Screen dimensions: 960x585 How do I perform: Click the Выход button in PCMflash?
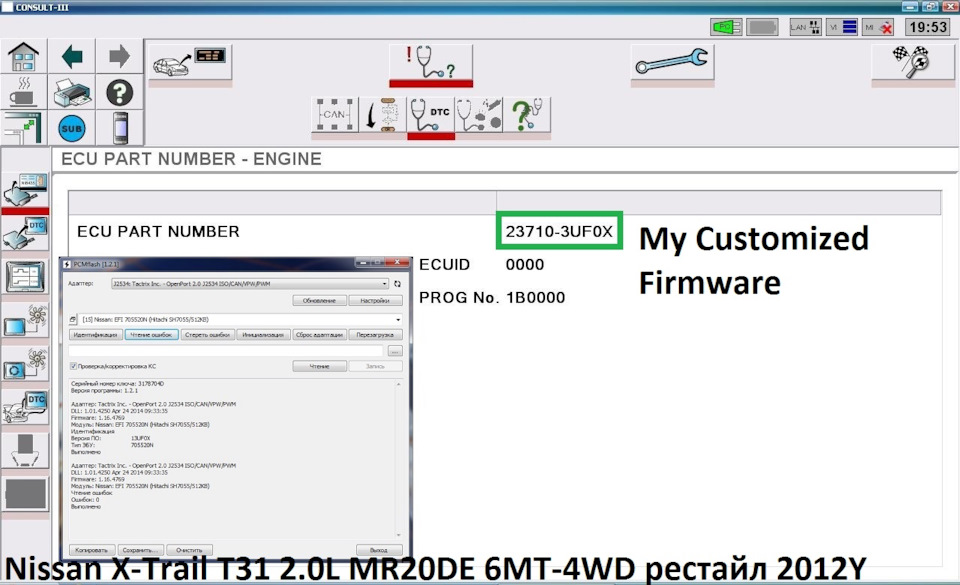click(379, 550)
